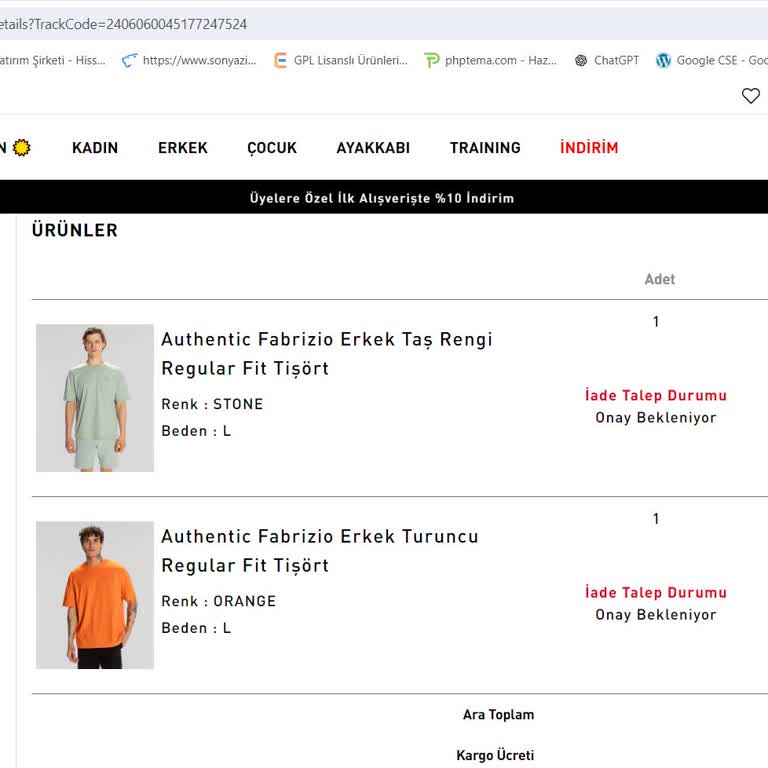Open the Yatırım Şirketi bookmark

pyautogui.click(x=52, y=60)
